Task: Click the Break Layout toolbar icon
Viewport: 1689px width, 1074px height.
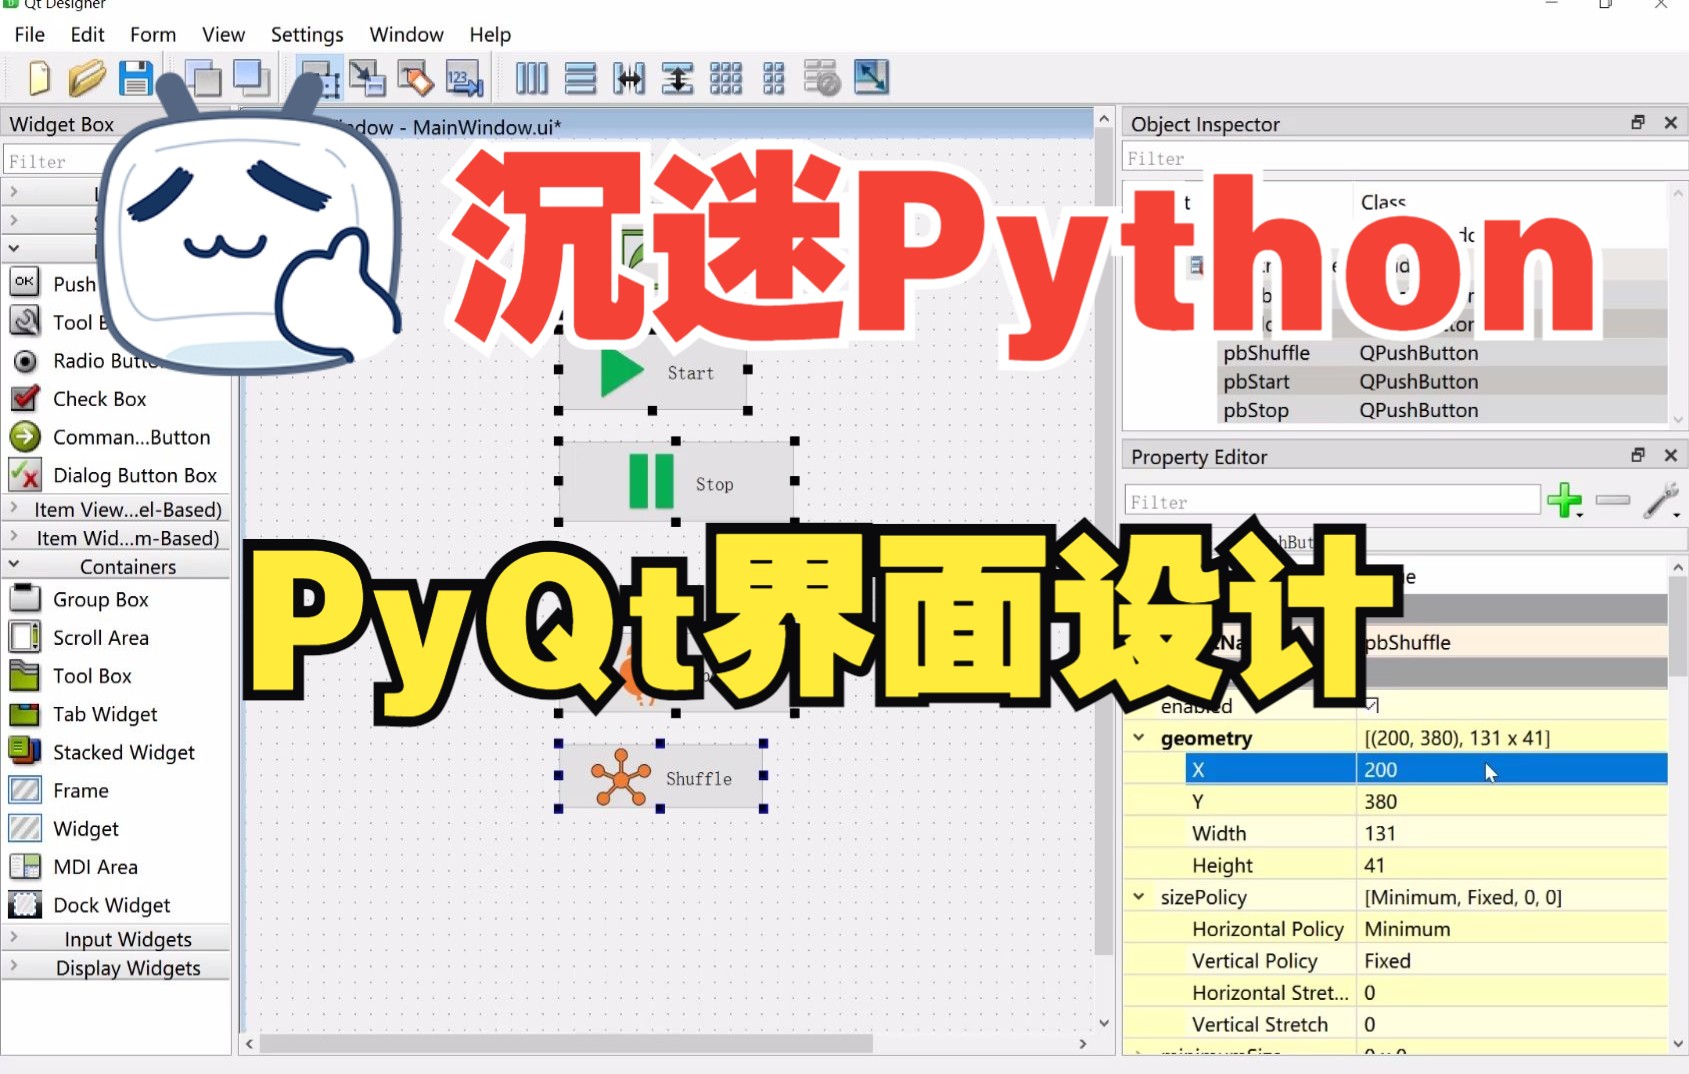Action: click(x=822, y=78)
